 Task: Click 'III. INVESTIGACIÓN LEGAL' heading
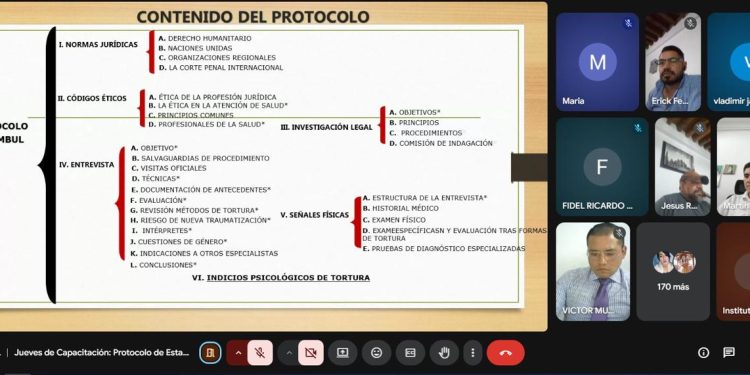coord(326,127)
